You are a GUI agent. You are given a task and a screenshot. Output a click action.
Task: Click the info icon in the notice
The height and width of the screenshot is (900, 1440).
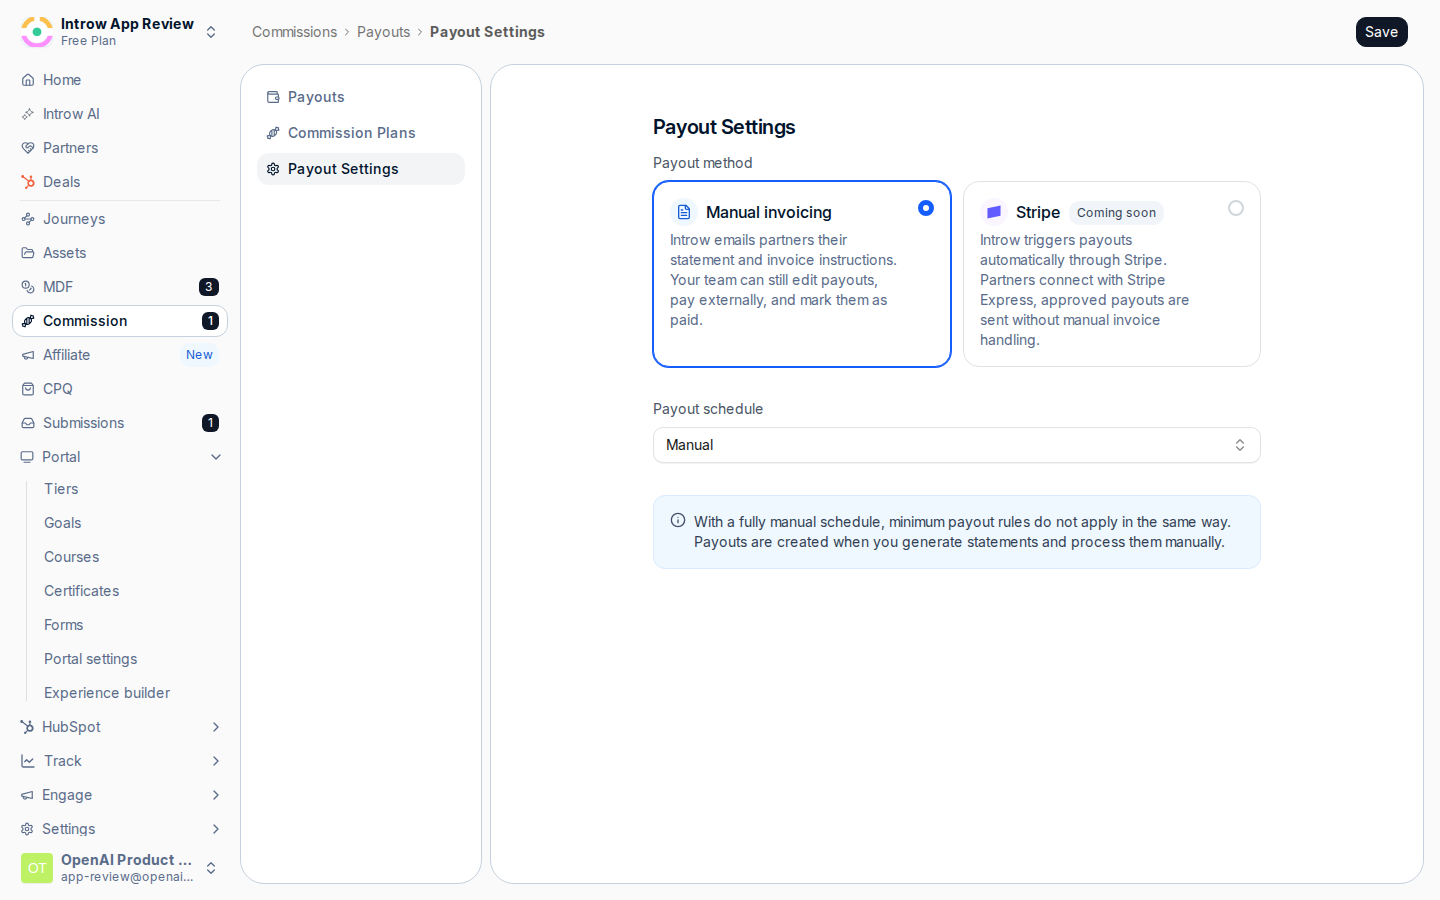(678, 520)
